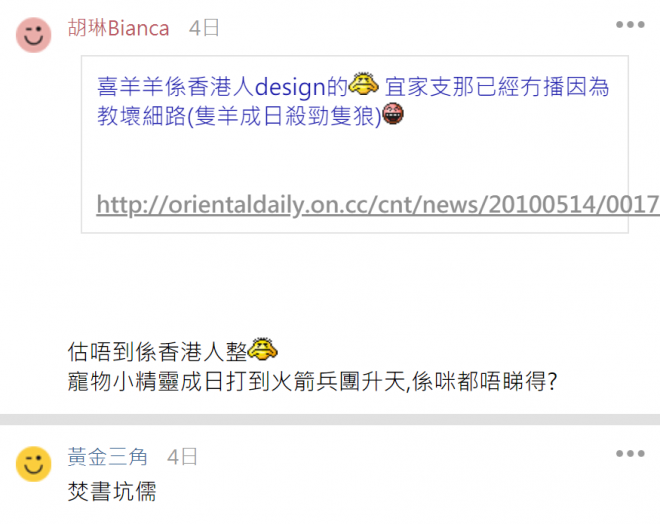Image resolution: width=660 pixels, height=524 pixels.
Task: Click the 4日 timestamp beside 黃金三角
Action: tap(182, 457)
